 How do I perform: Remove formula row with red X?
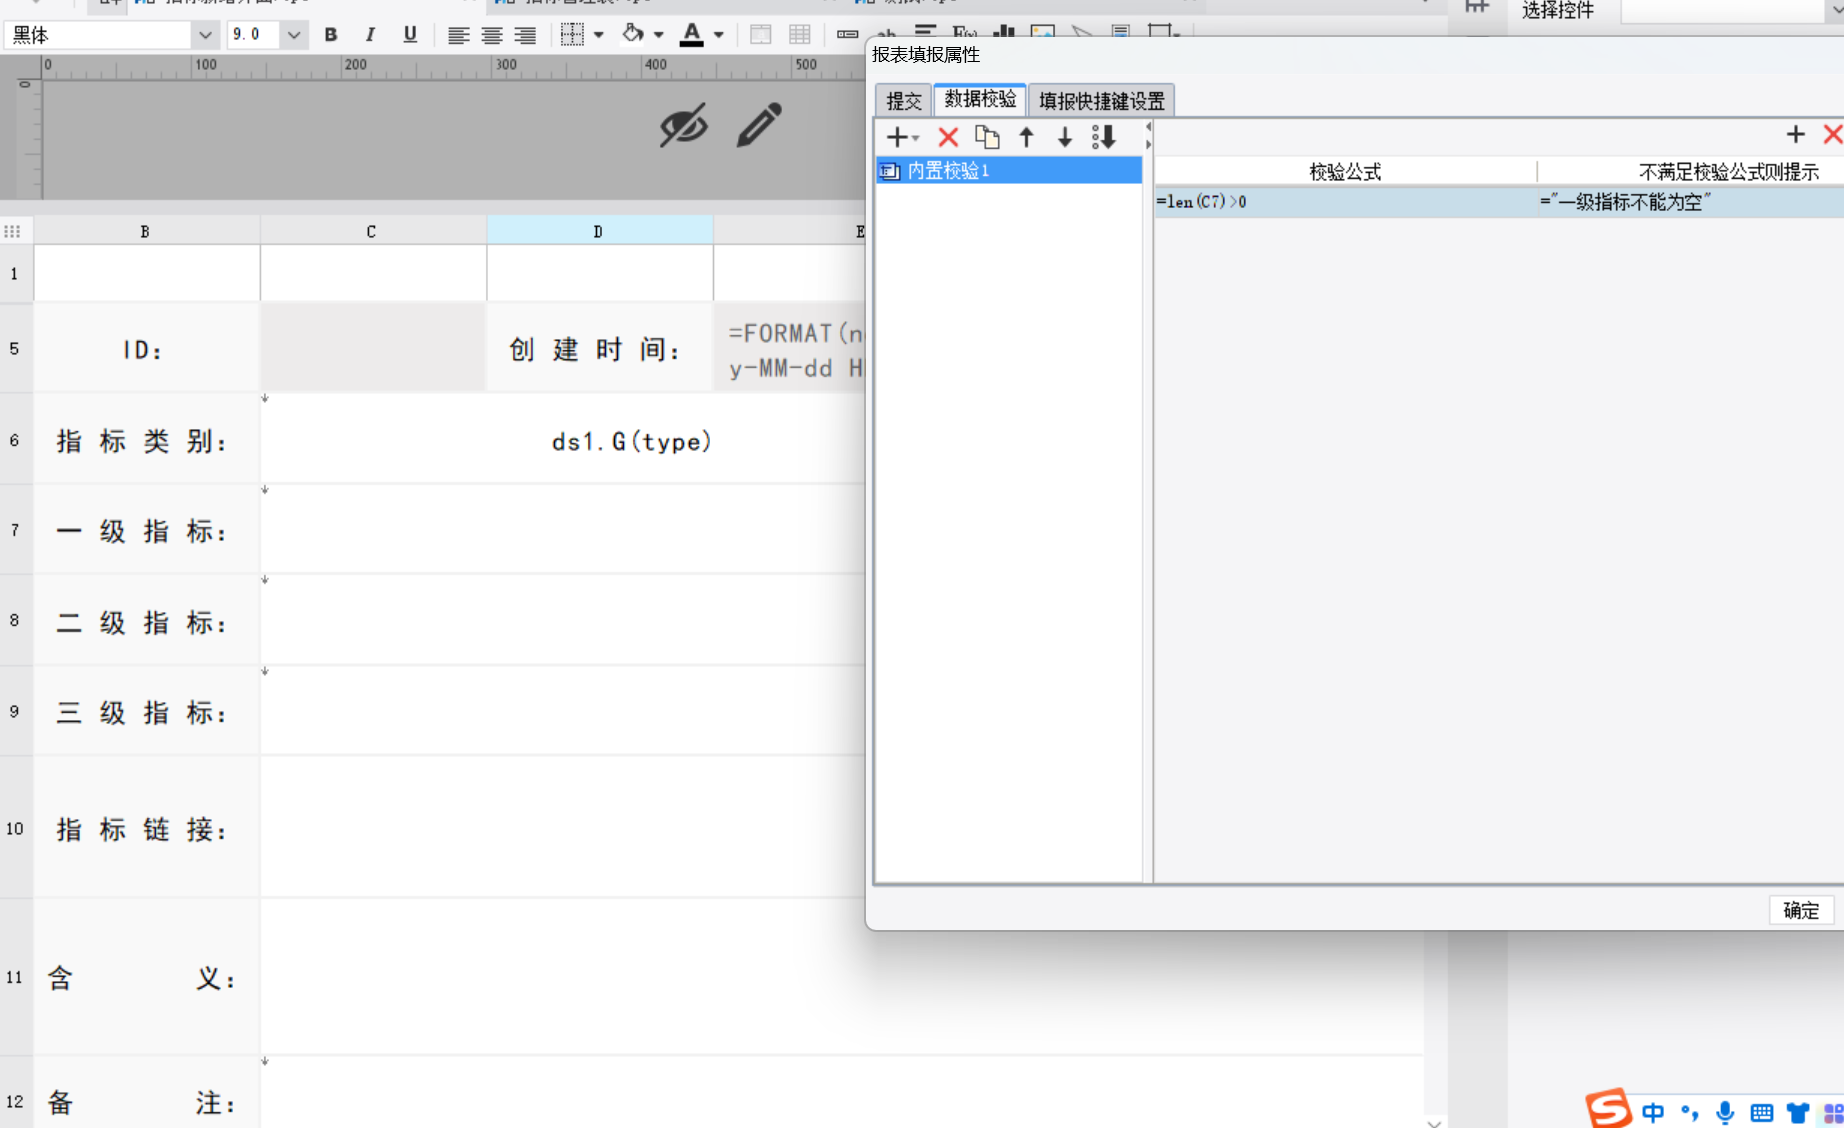tap(1832, 134)
